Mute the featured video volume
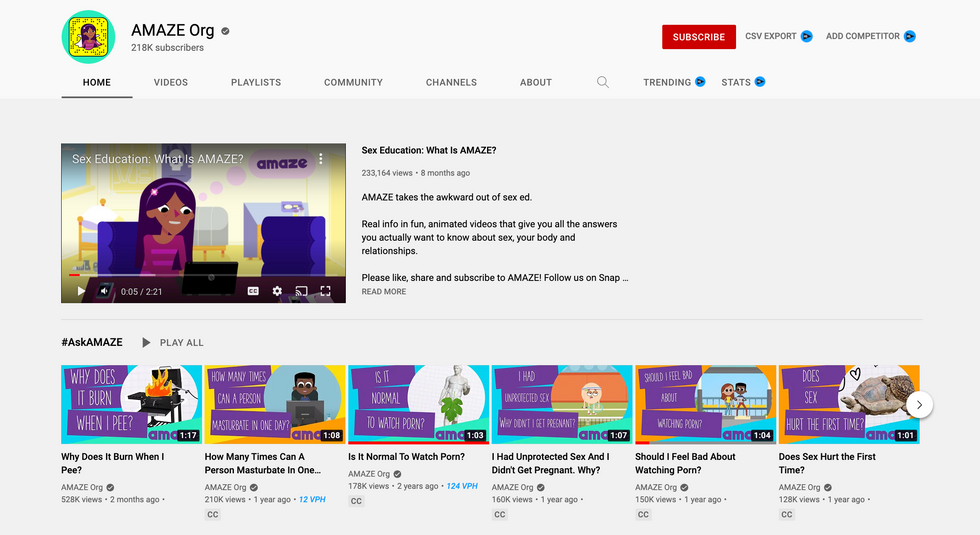Image resolution: width=980 pixels, height=535 pixels. coord(104,291)
